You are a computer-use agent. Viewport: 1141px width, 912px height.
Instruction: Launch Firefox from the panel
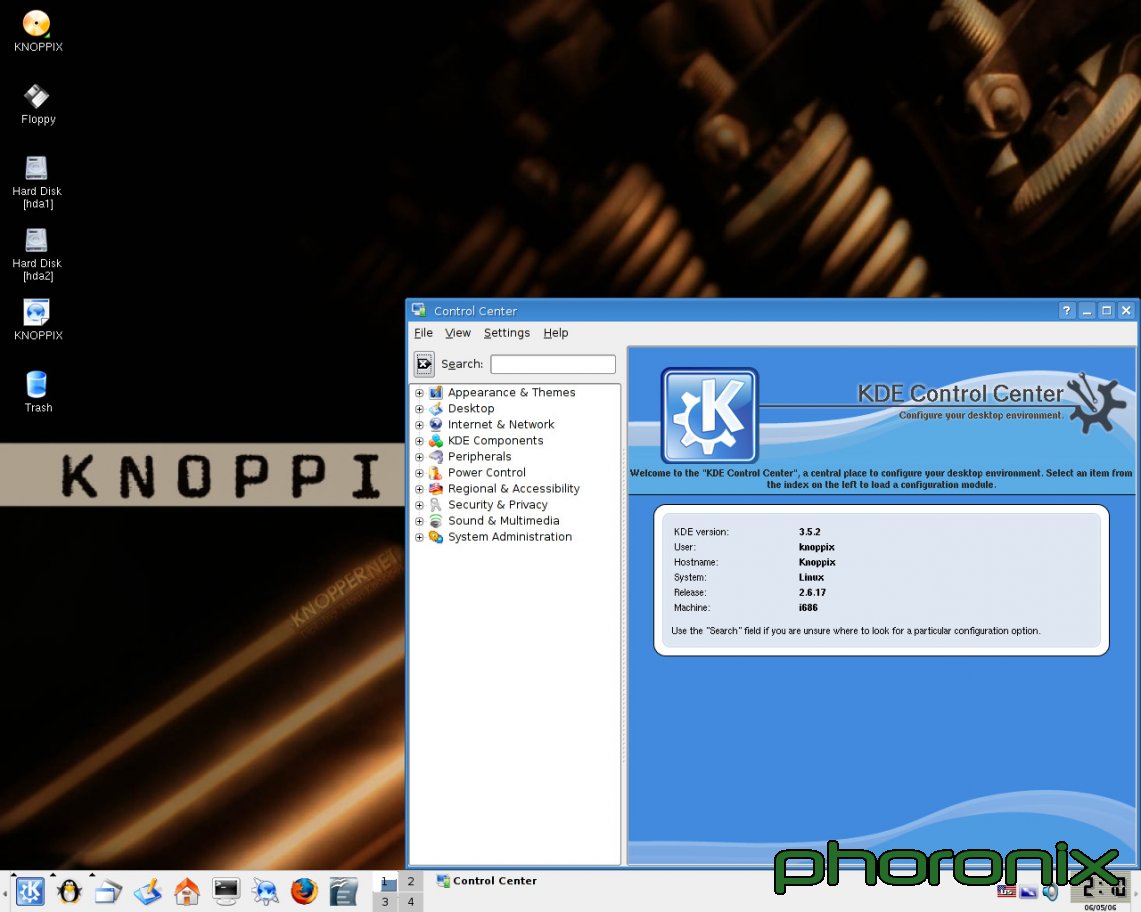click(304, 890)
